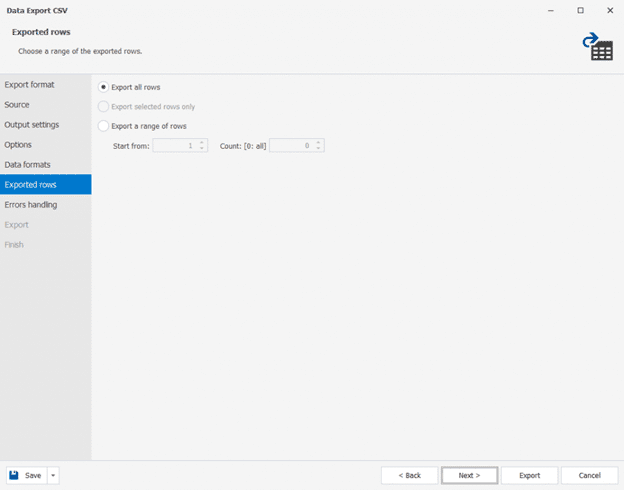Open the Options wizard page
Viewport: 624px width, 490px height.
click(x=18, y=145)
